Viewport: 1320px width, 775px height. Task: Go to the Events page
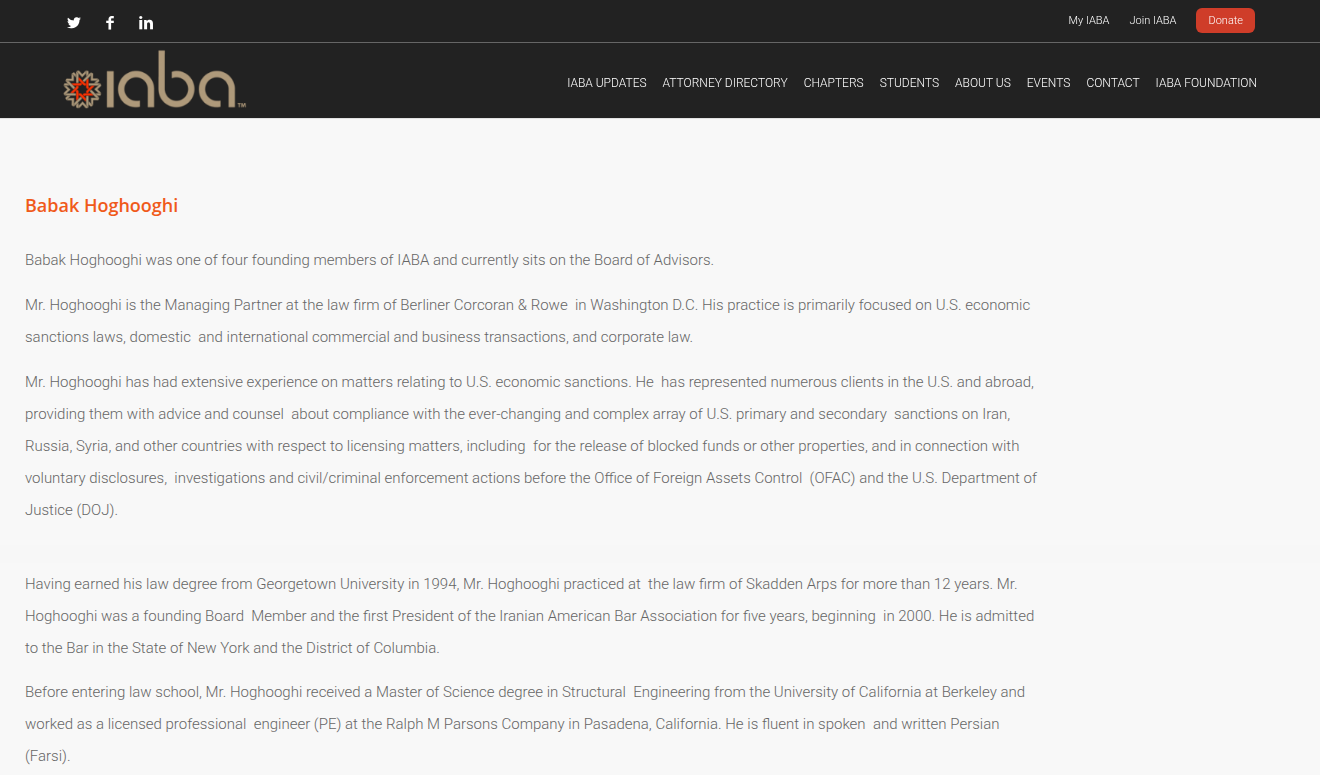click(x=1048, y=83)
